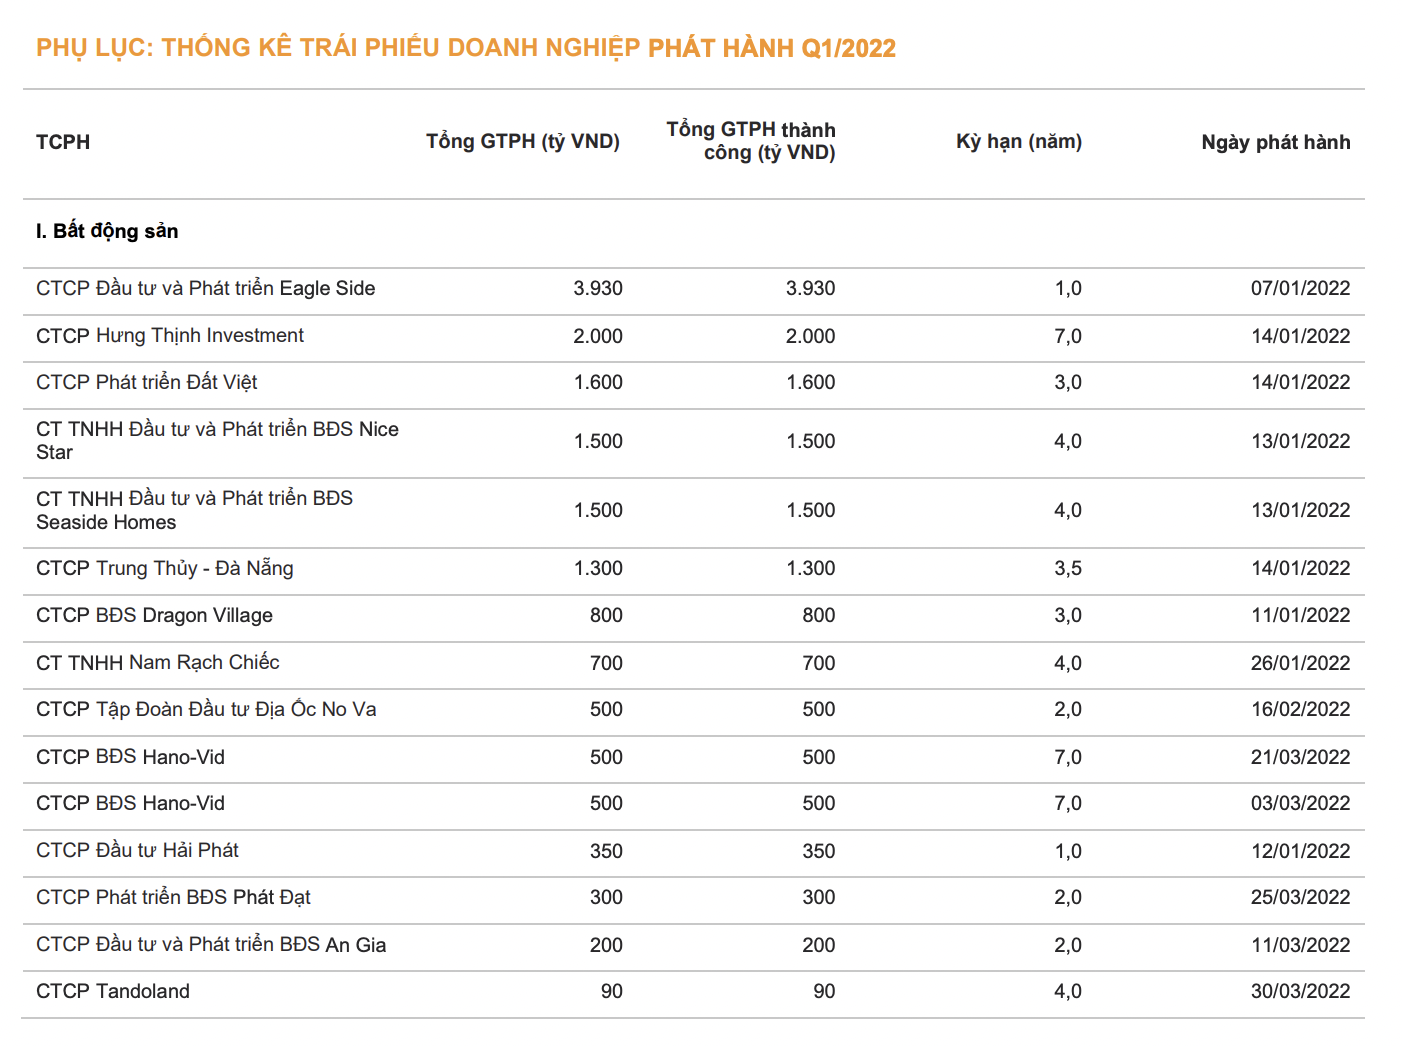This screenshot has width=1402, height=1046.
Task: Click the CTCP Tandoland row name
Action: tap(113, 991)
